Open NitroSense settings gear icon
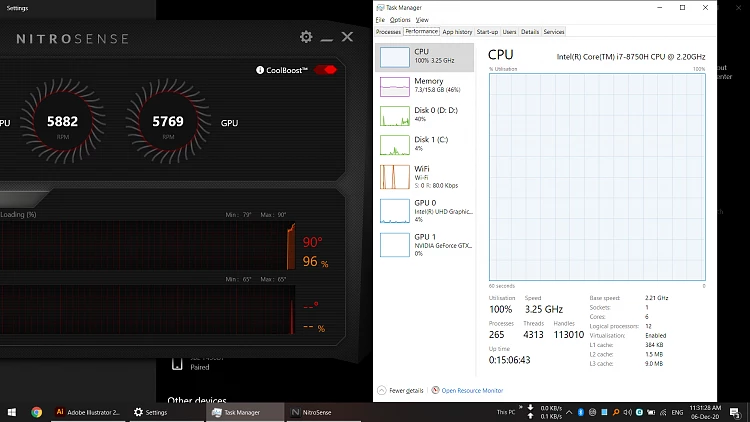 point(306,37)
